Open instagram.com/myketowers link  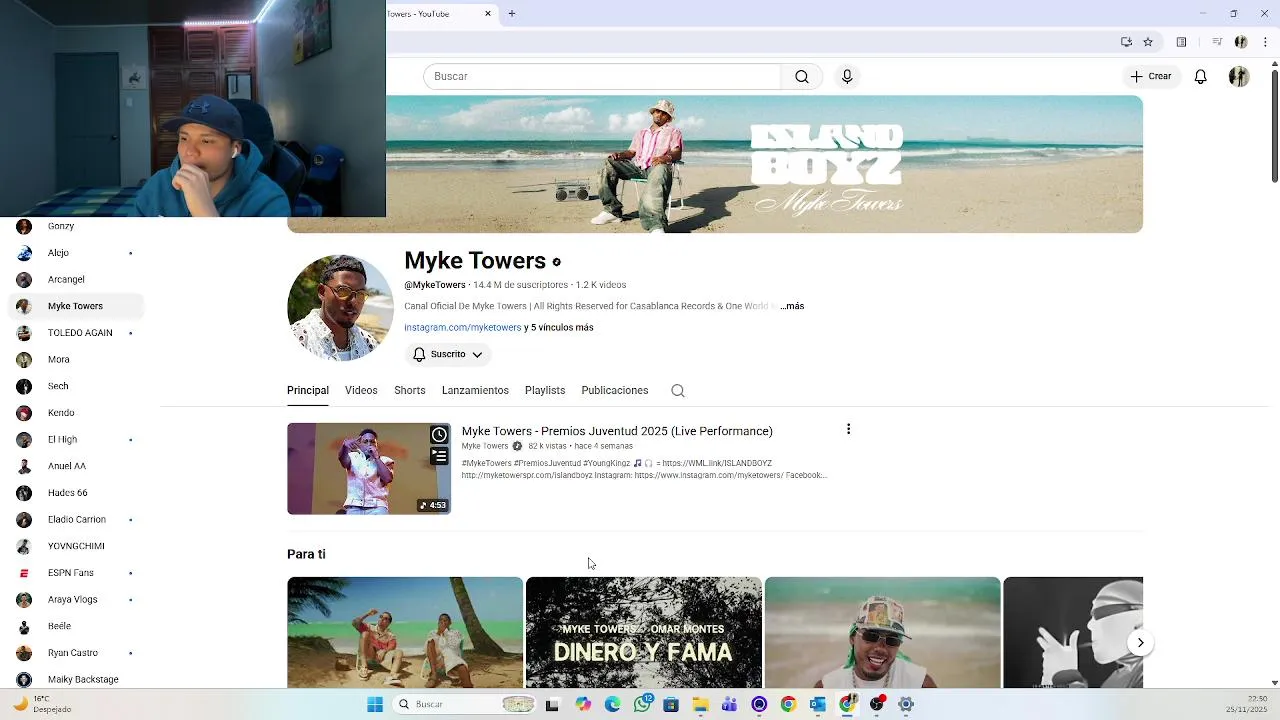click(463, 327)
